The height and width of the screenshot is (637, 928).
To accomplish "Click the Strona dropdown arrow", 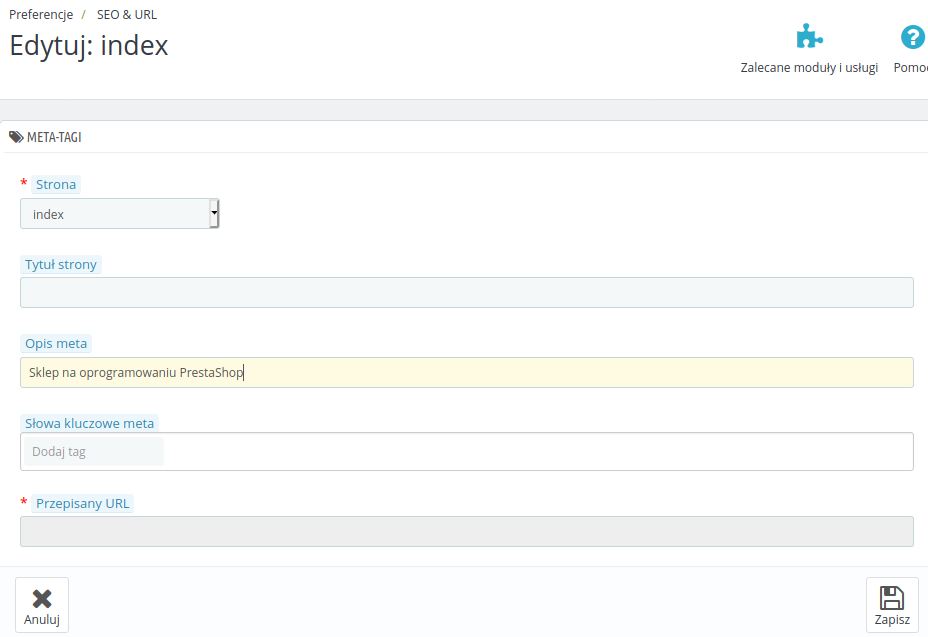I will click(214, 214).
